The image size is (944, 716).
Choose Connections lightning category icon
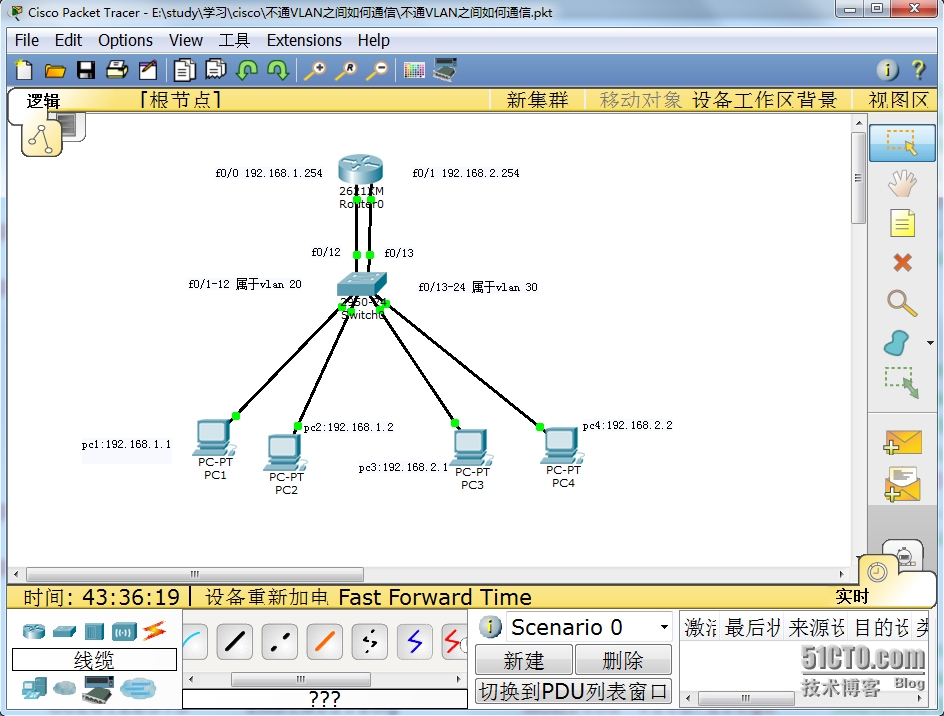[x=155, y=630]
